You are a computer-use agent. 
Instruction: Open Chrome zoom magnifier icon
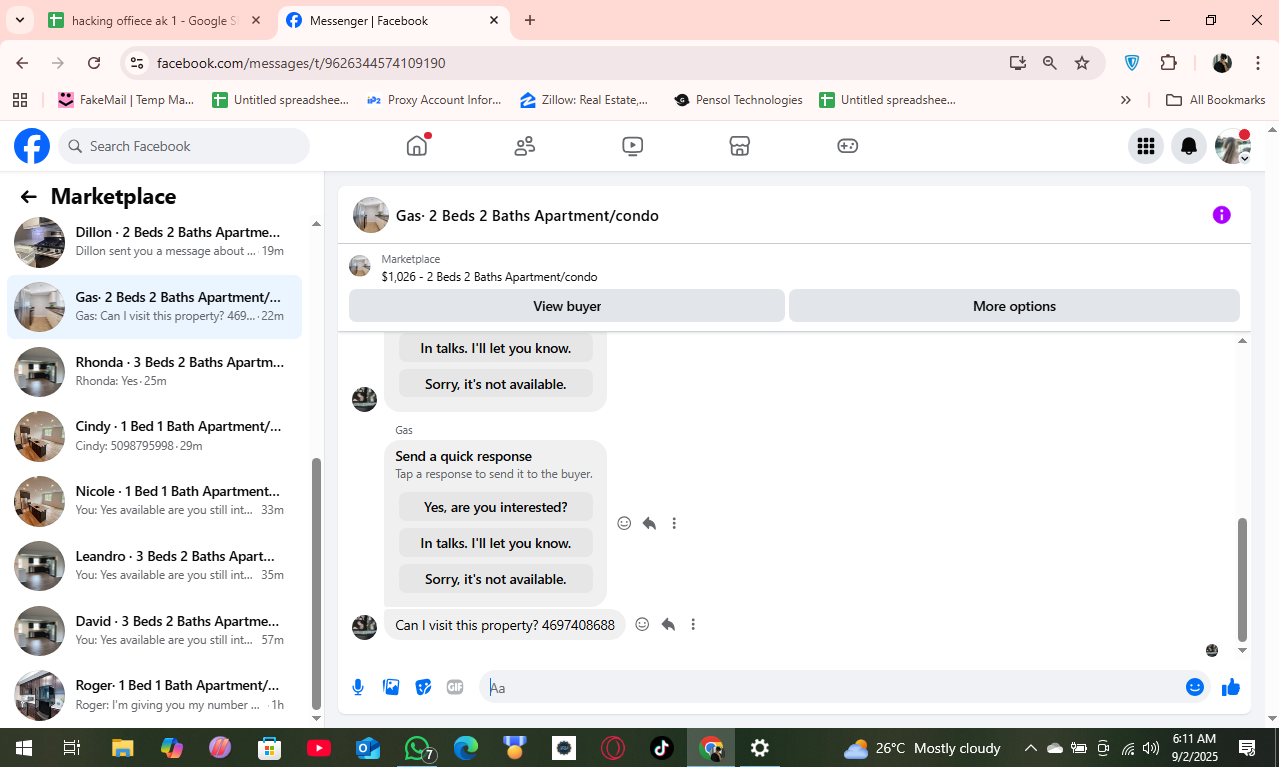tap(1050, 63)
